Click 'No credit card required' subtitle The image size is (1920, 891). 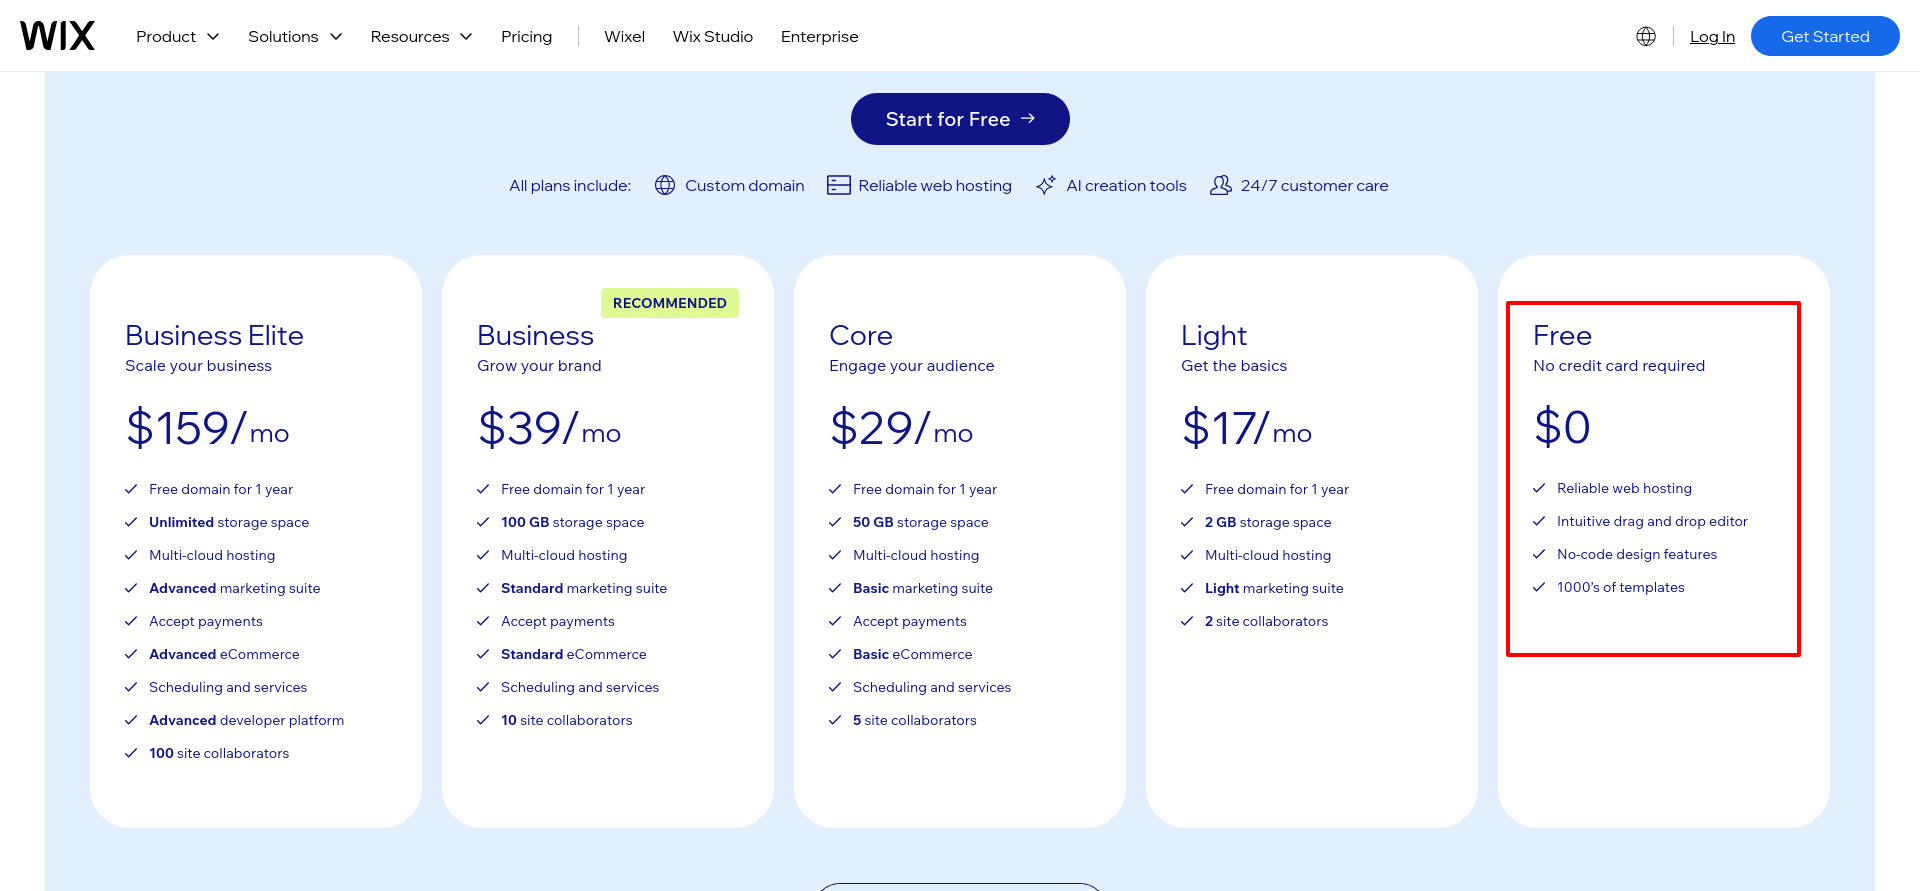tap(1619, 365)
